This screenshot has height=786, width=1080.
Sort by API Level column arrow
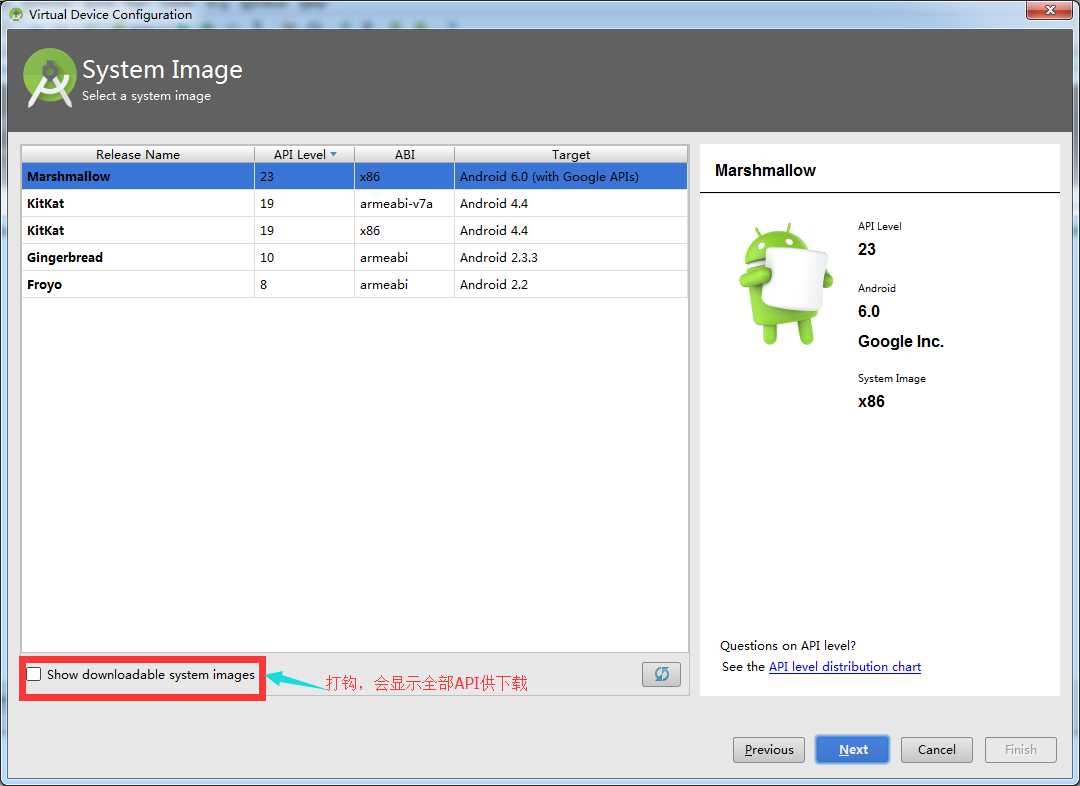(333, 154)
